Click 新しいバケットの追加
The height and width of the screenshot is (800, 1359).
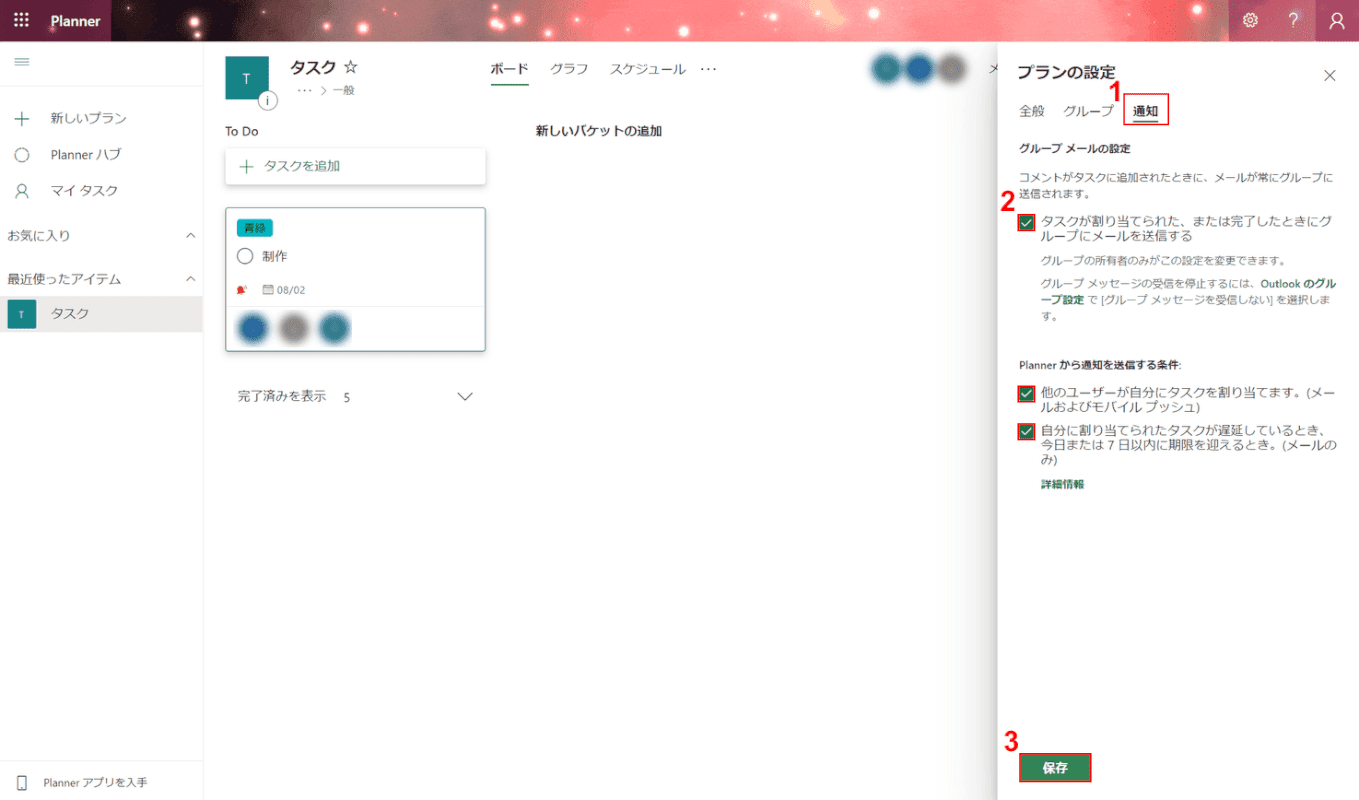click(599, 131)
